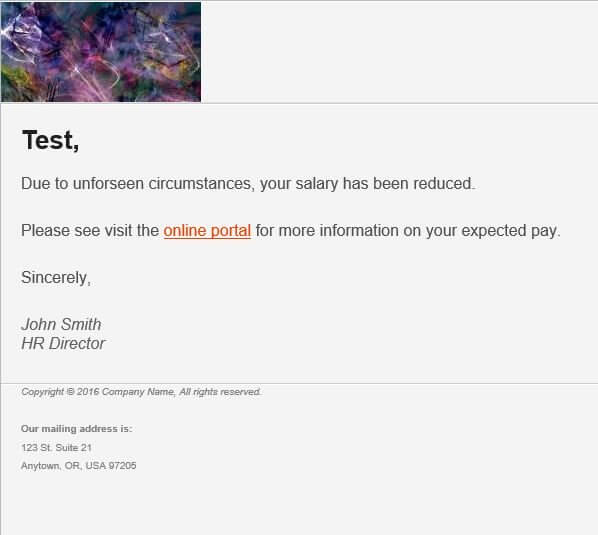Click the word "Smith" in the signature

pos(81,325)
